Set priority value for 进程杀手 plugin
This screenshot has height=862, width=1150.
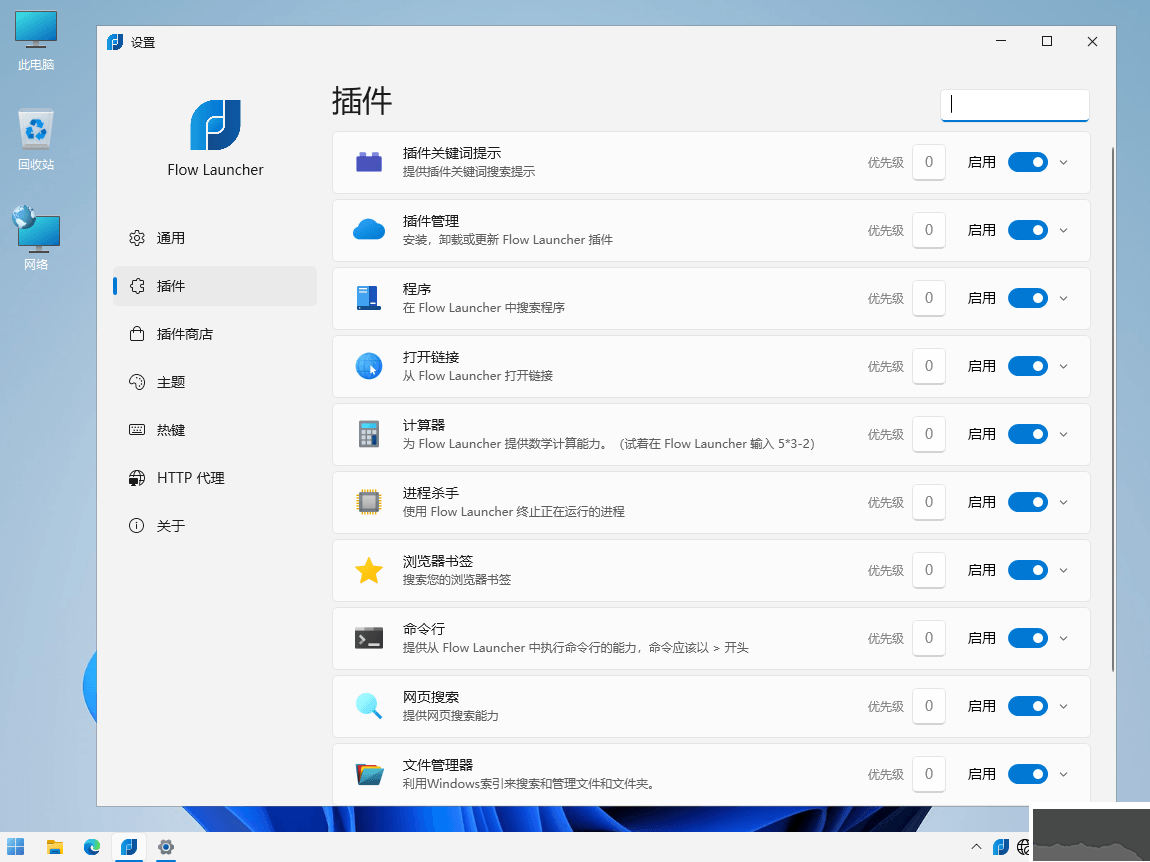(x=929, y=502)
